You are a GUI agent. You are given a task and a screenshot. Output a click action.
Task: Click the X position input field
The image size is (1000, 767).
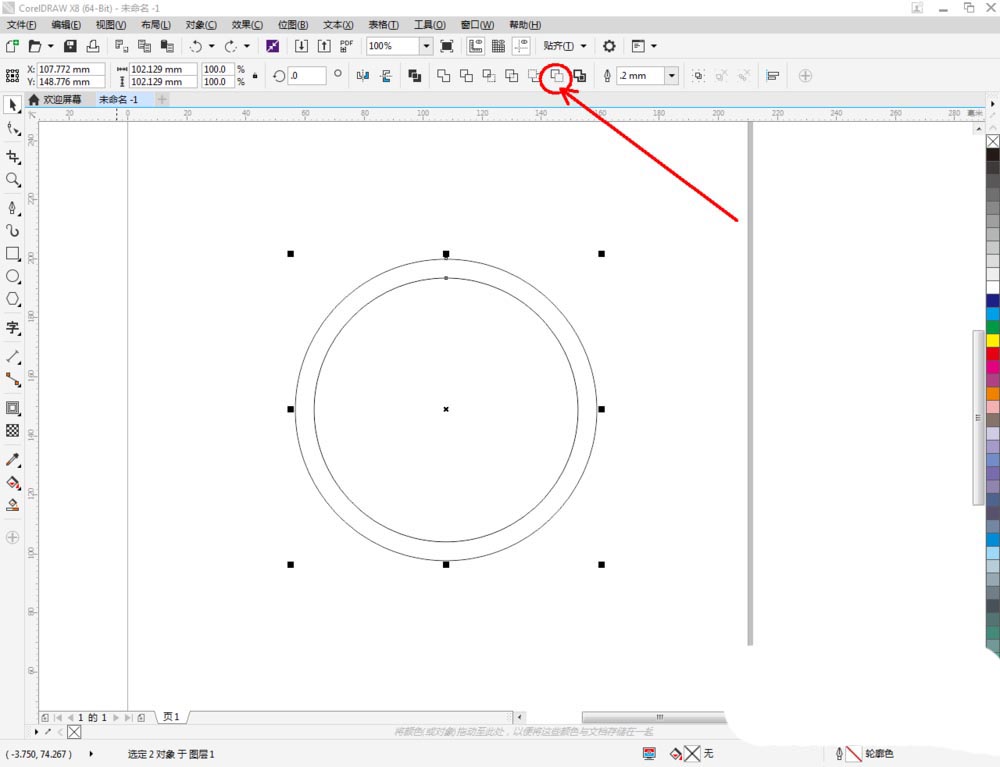point(71,69)
